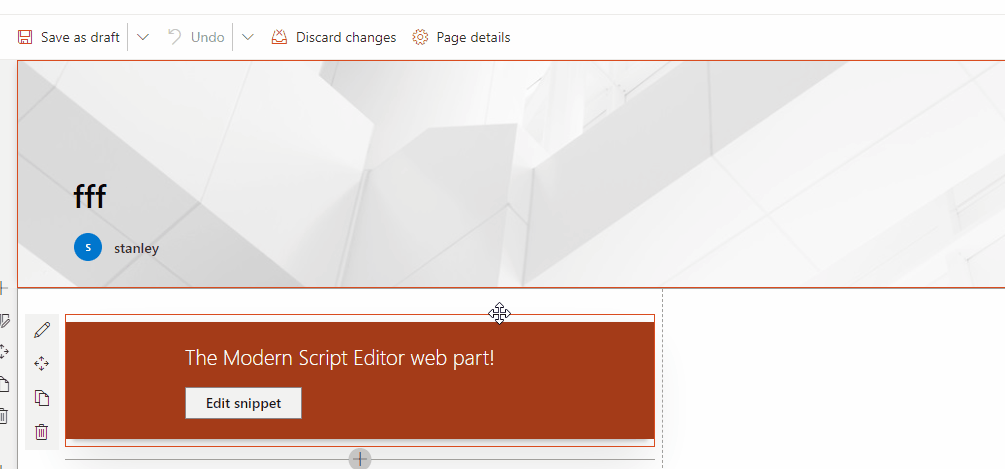Image resolution: width=1005 pixels, height=469 pixels.
Task: Click the Undo arrow icon
Action: click(174, 37)
